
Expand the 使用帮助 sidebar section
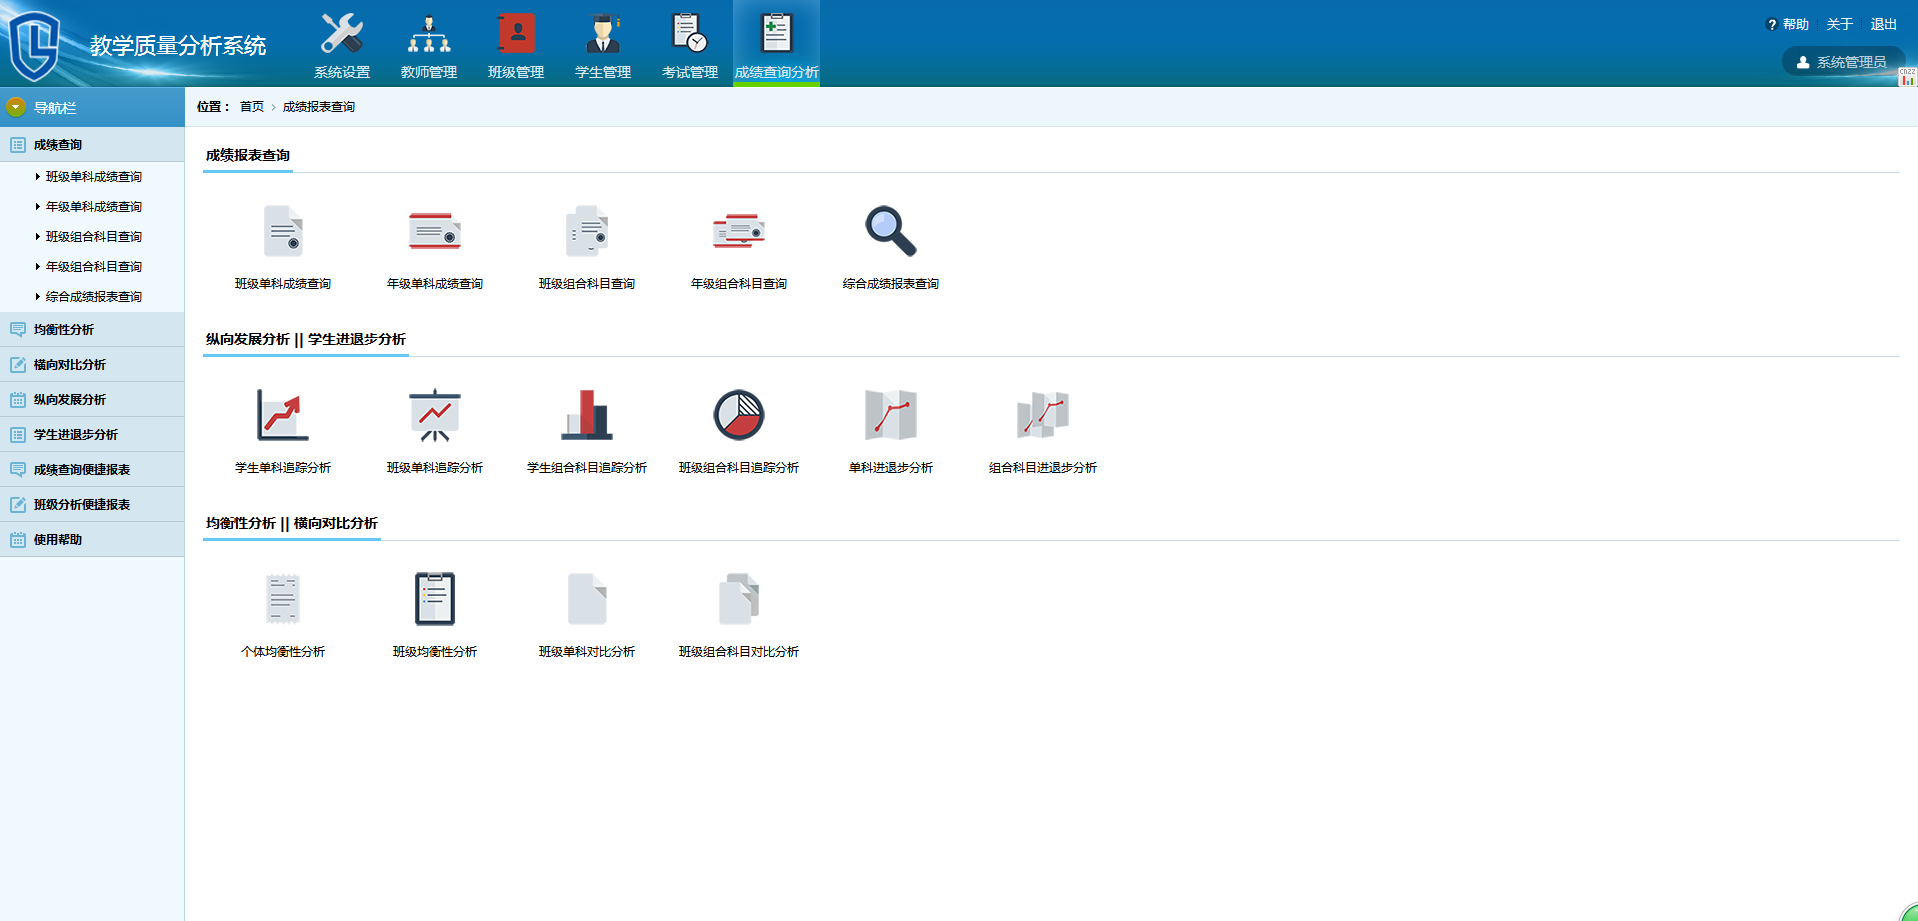[x=92, y=540]
